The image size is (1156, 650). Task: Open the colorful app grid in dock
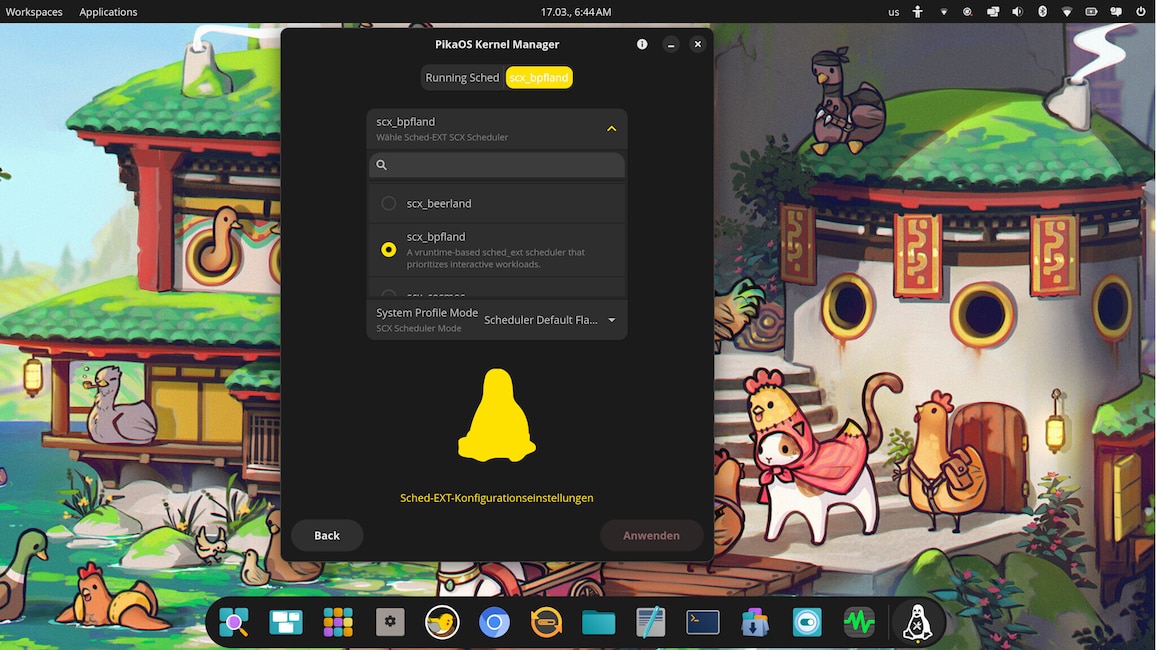(338, 623)
